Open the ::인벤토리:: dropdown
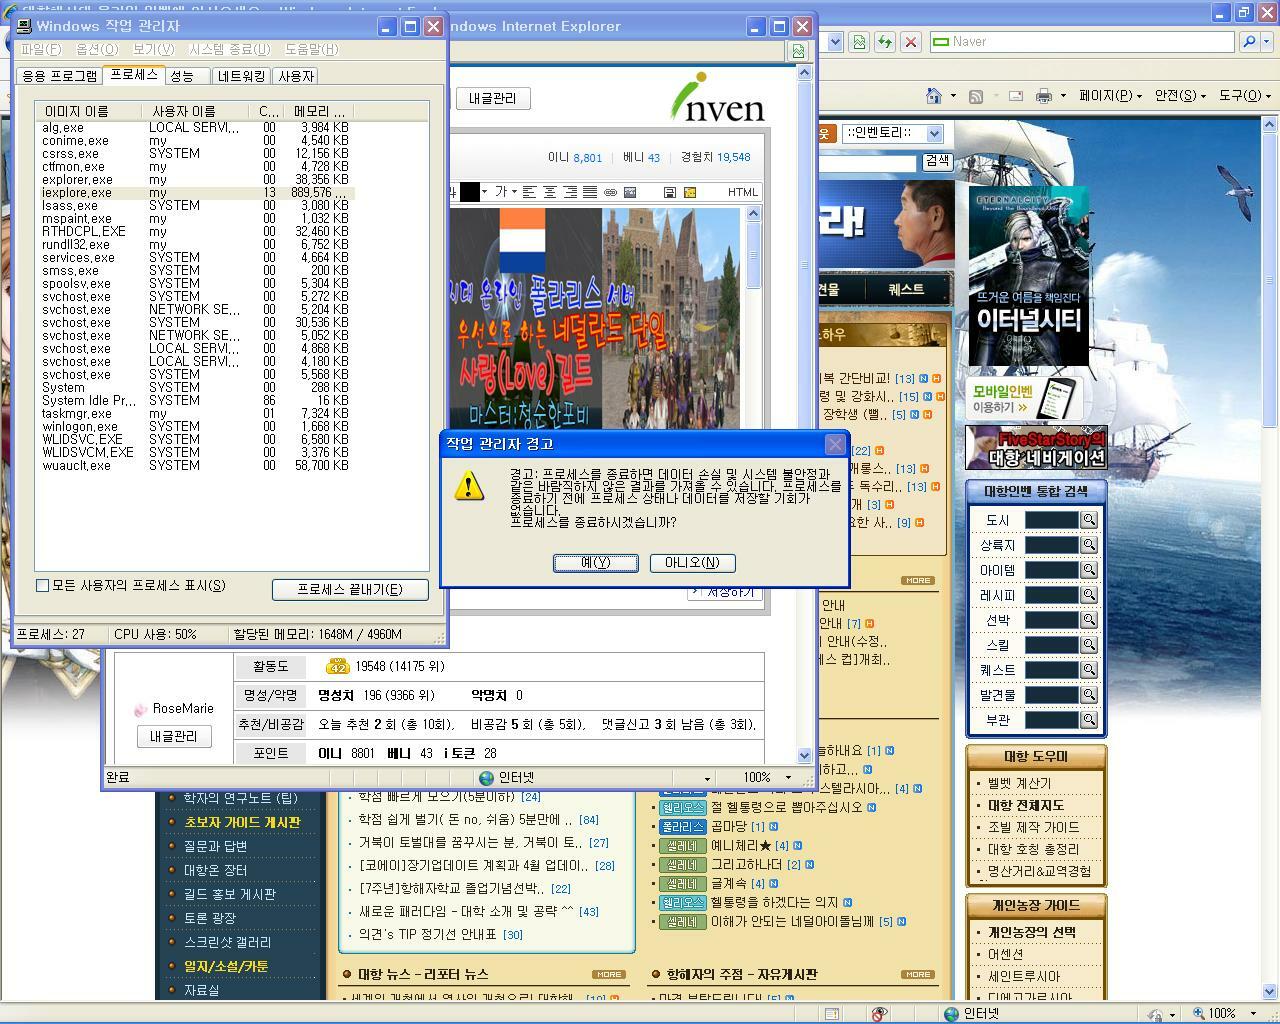This screenshot has width=1280, height=1024. (934, 133)
